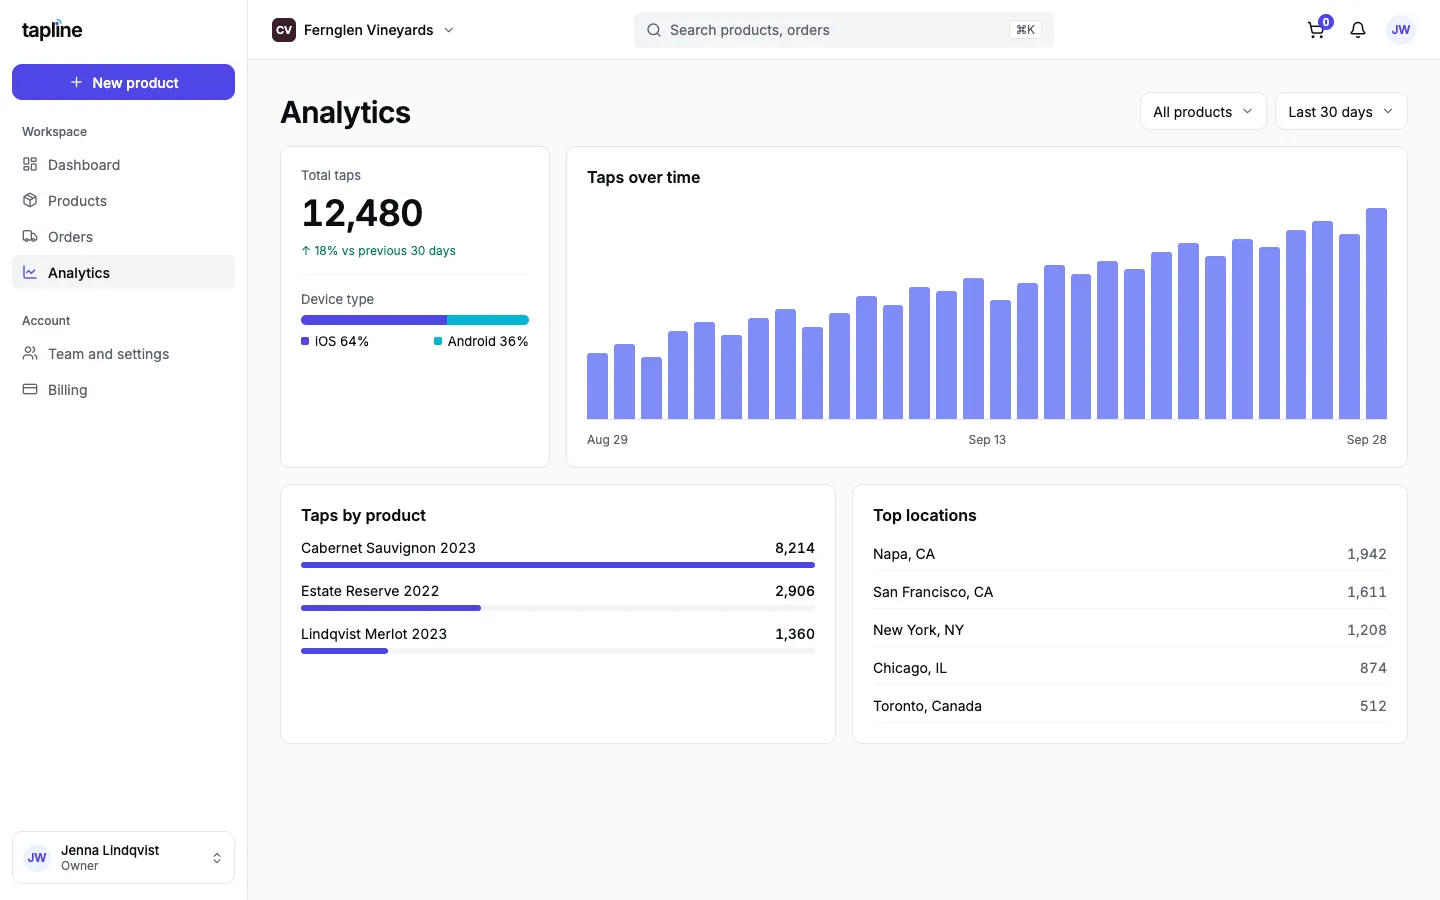The height and width of the screenshot is (900, 1440).
Task: Go to Dashboard in the sidebar
Action: (123, 165)
